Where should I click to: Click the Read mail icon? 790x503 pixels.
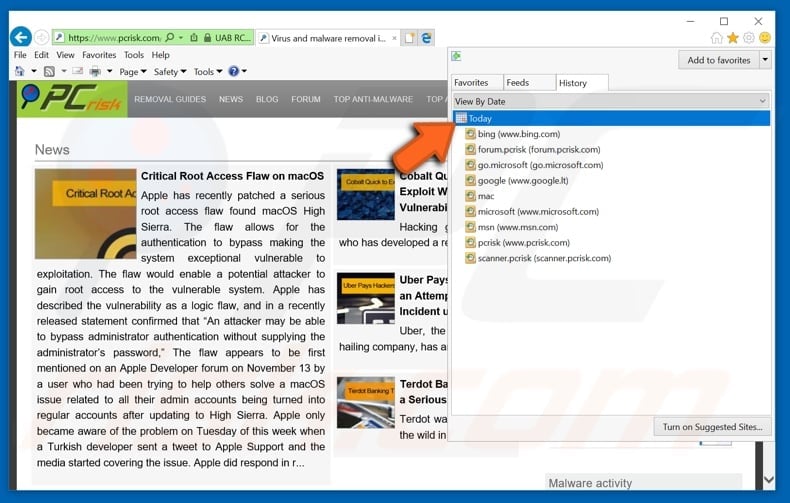pos(78,72)
